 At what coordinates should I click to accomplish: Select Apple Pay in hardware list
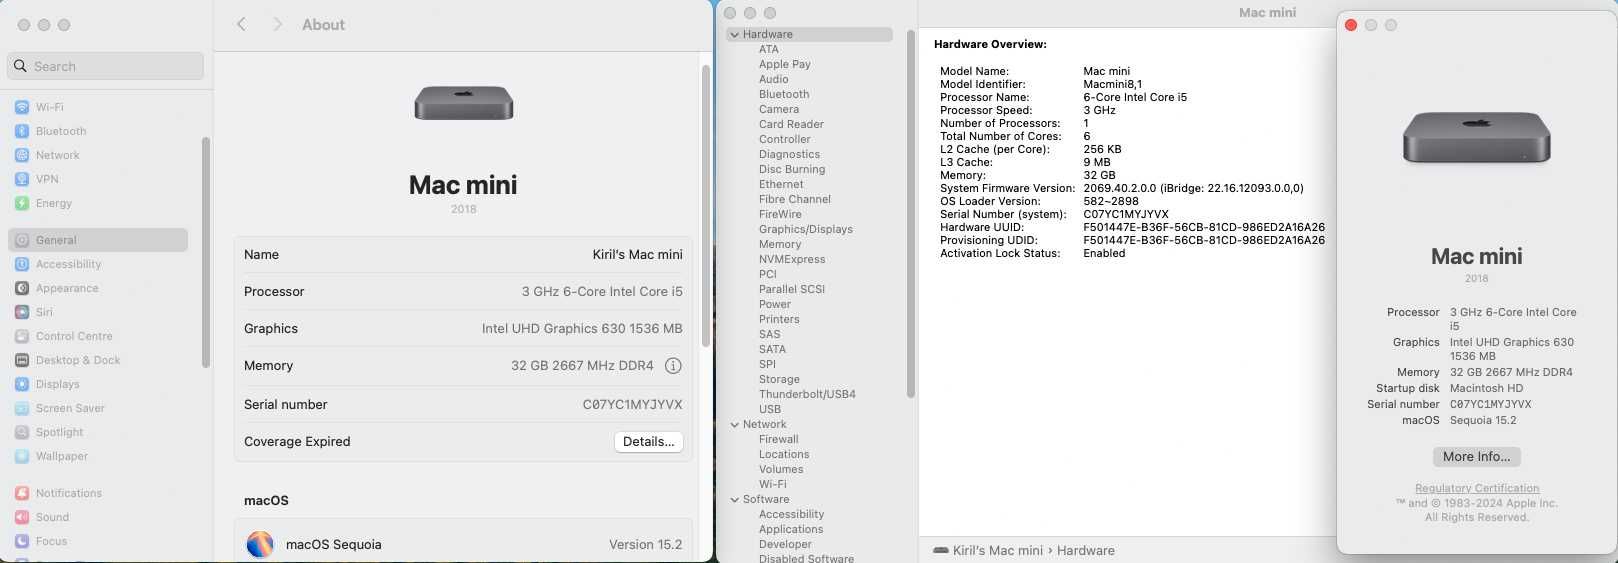(785, 64)
